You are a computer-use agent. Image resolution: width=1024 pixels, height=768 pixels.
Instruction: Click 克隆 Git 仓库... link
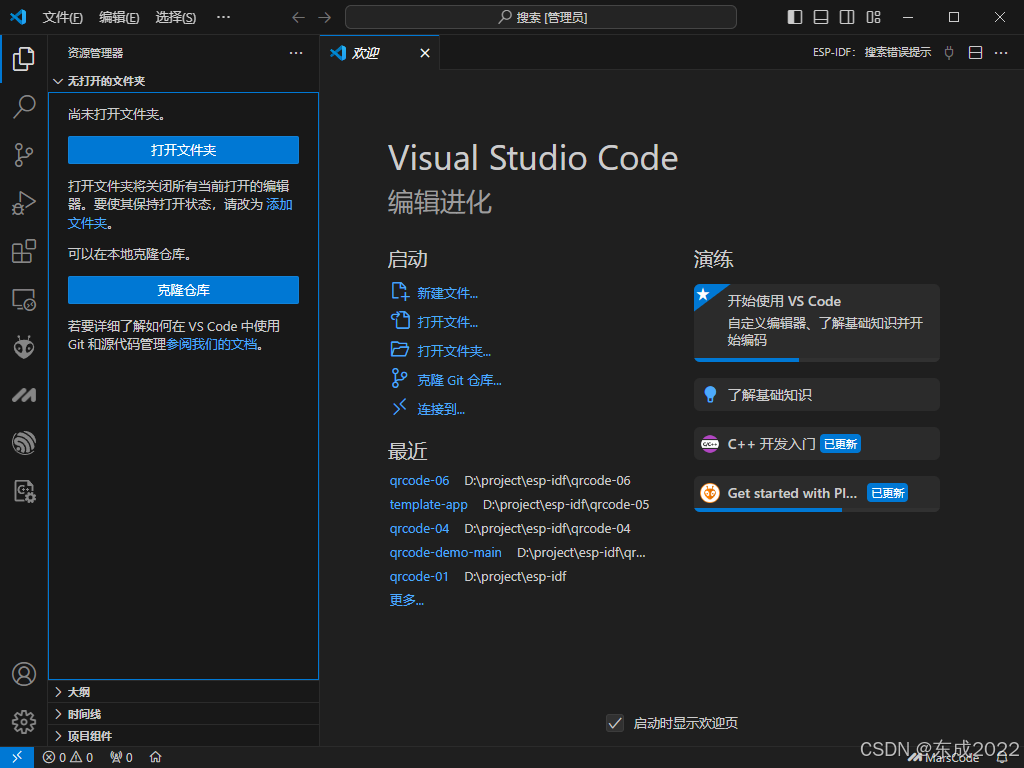tap(459, 380)
